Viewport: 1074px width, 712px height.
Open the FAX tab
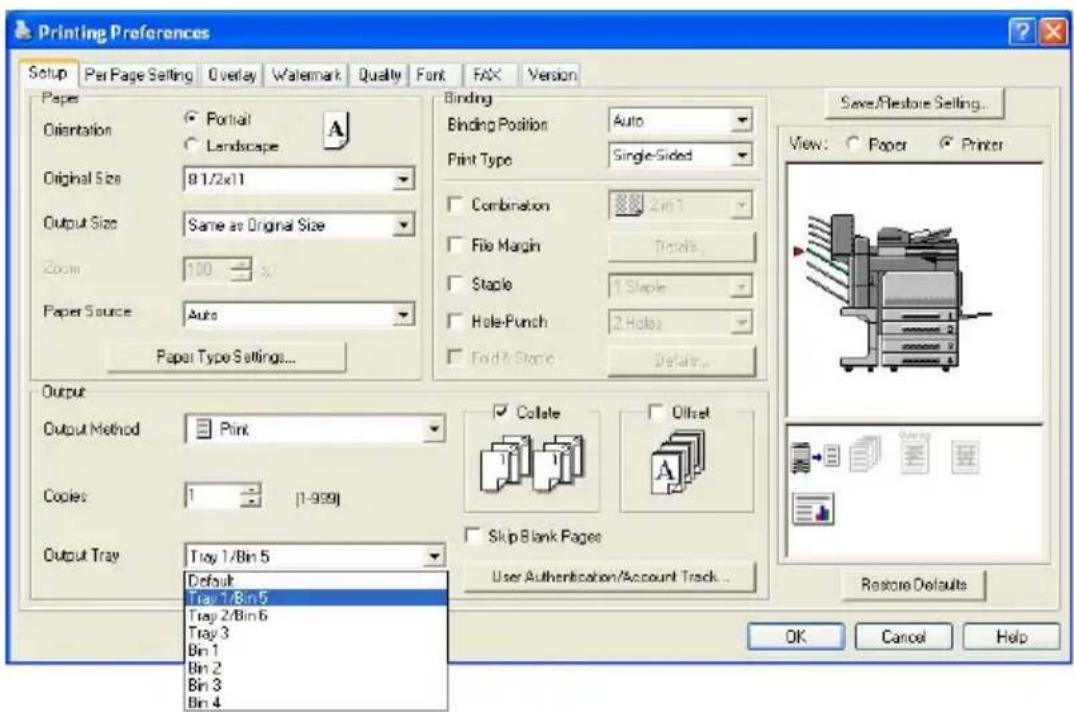coord(488,75)
